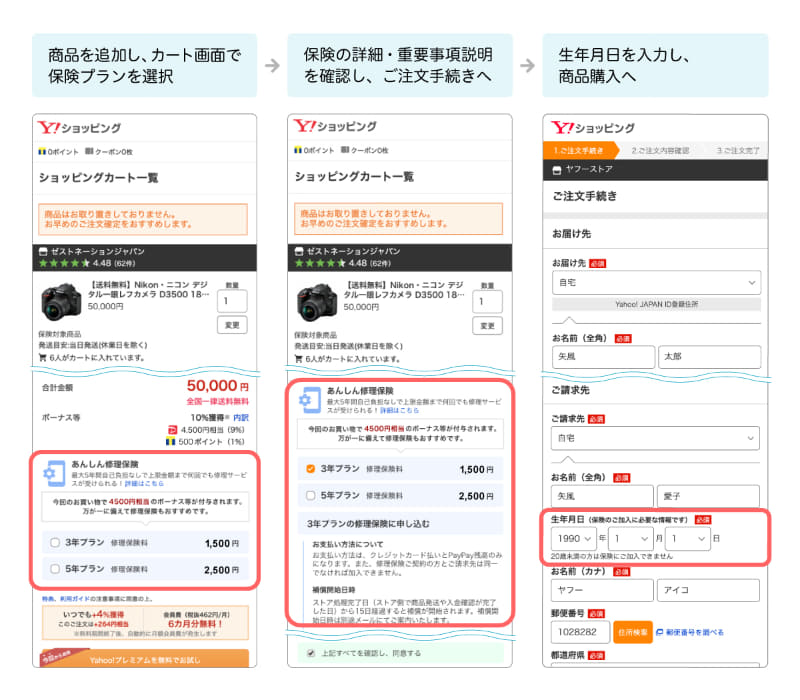Click the coupon icon in the left cart screen
Screen dimensions: 800x700
point(88,151)
